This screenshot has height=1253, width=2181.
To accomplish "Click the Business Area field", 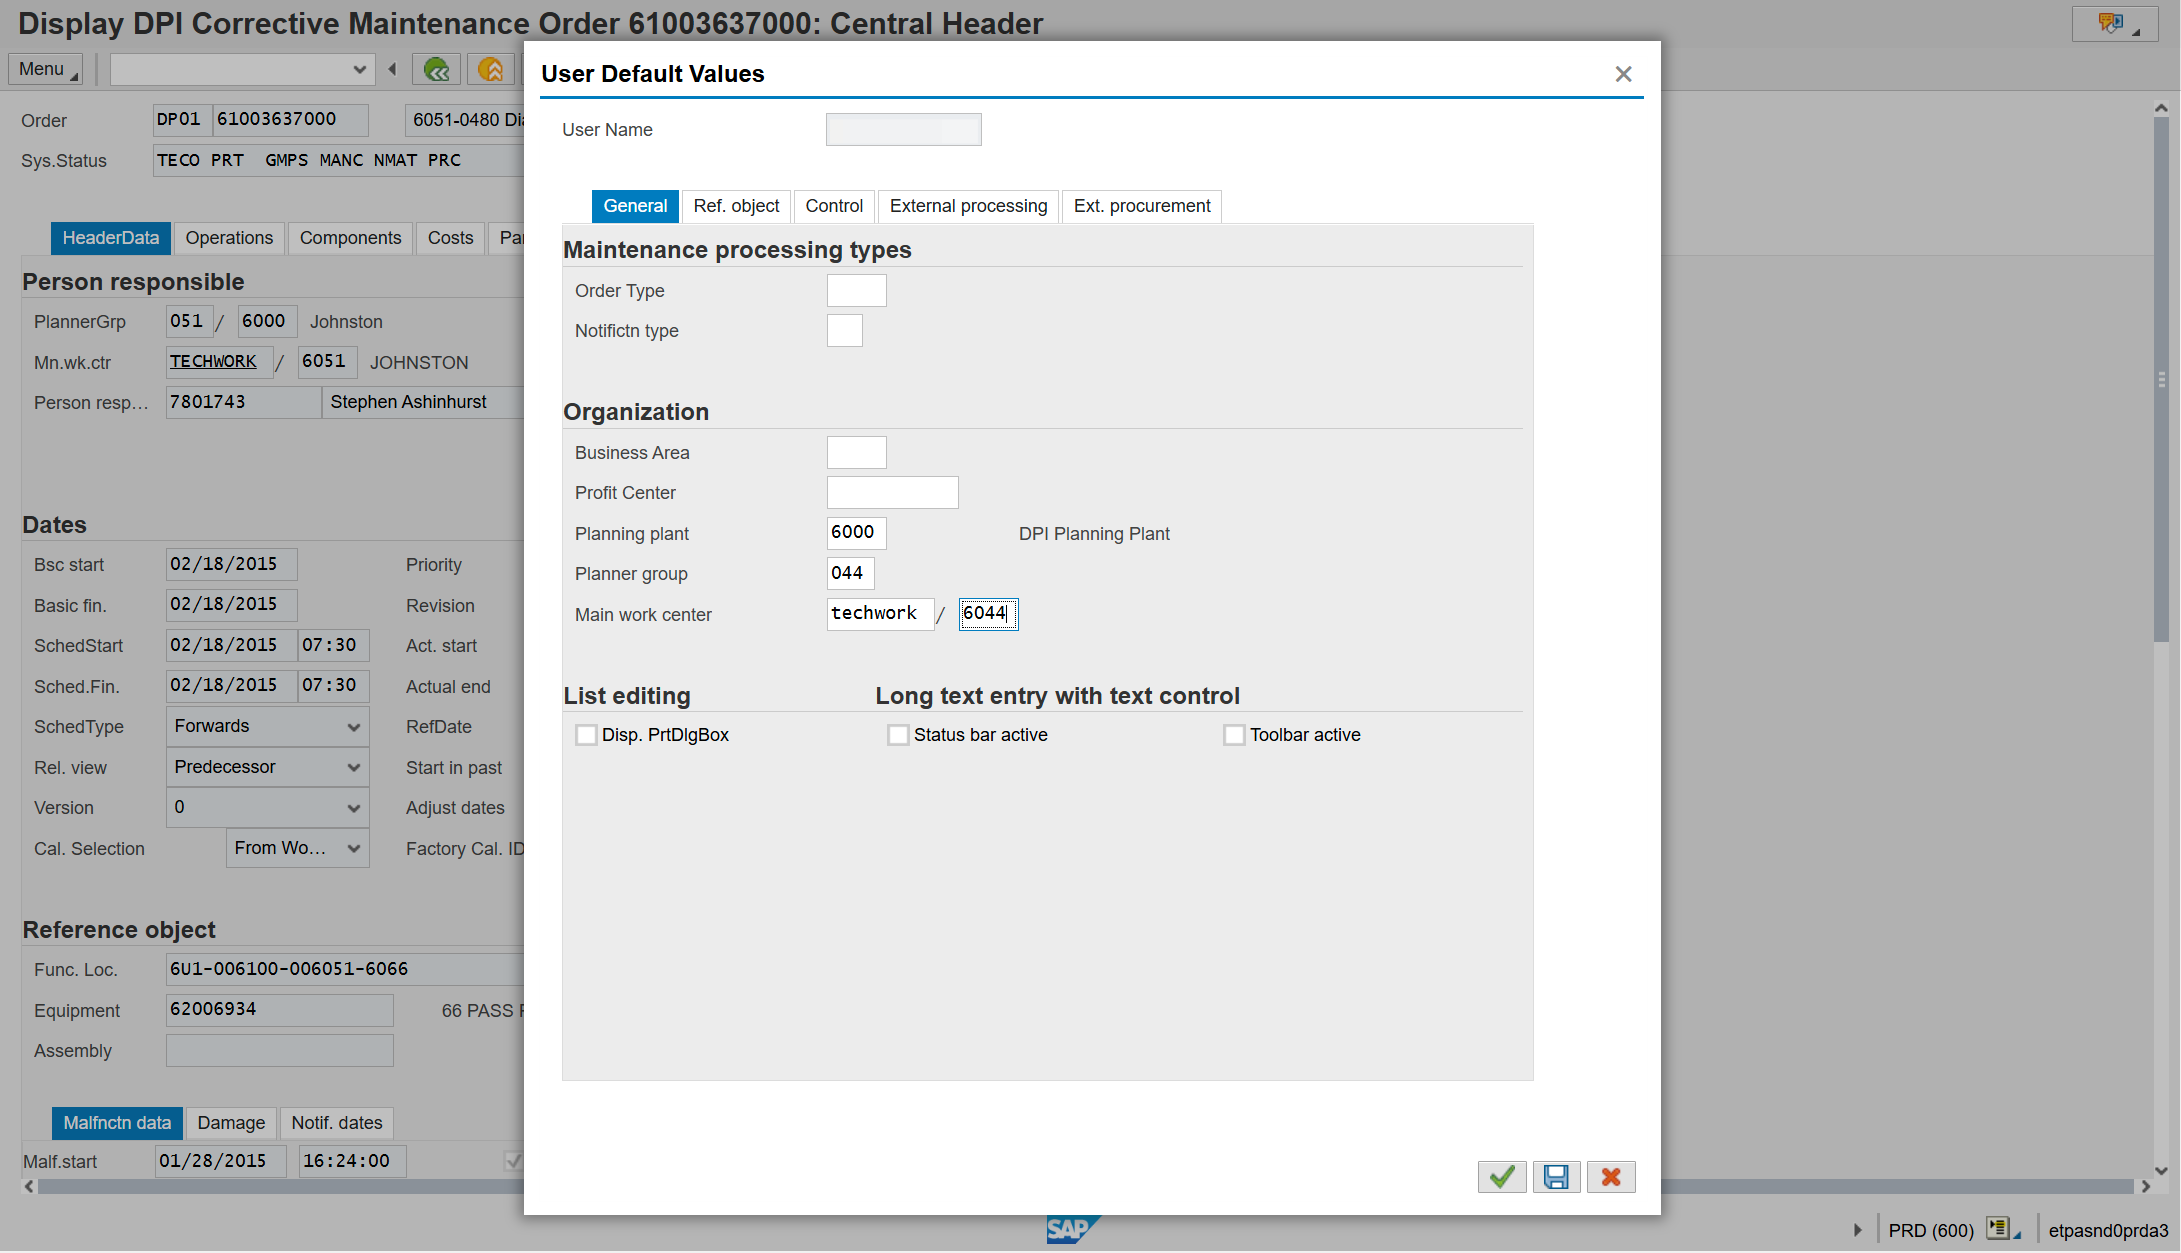I will [856, 453].
